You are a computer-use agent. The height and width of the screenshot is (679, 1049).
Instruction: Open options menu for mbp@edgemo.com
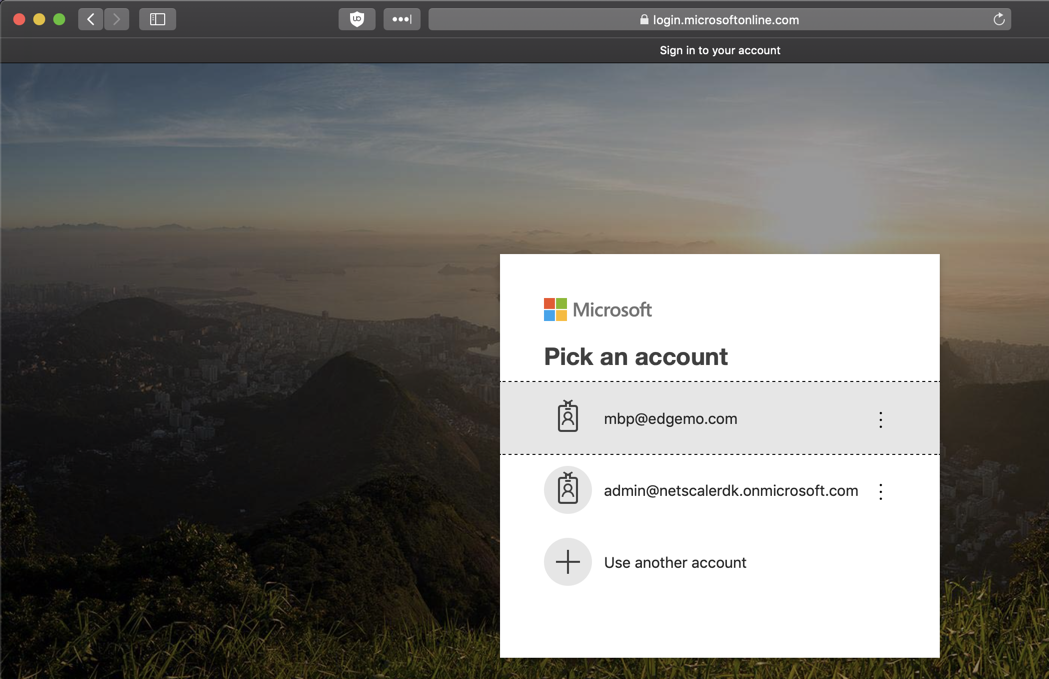pos(880,419)
